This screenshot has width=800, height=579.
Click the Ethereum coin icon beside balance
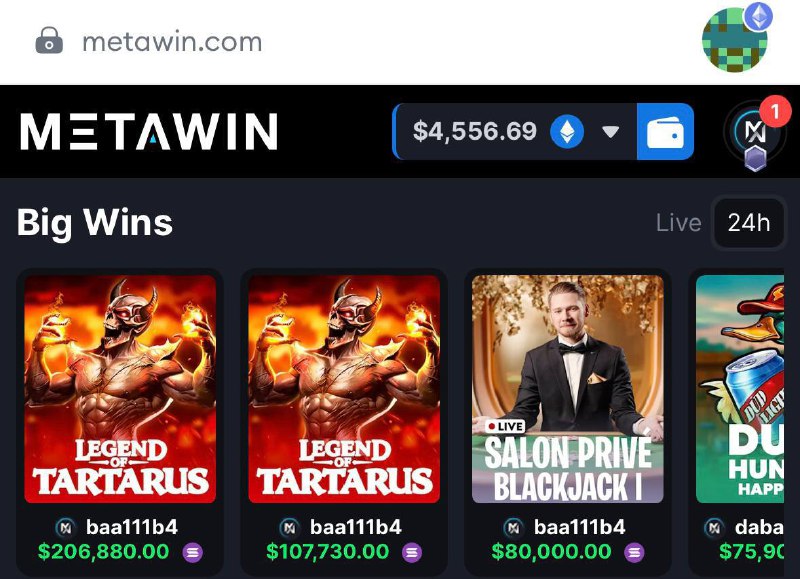[x=567, y=132]
